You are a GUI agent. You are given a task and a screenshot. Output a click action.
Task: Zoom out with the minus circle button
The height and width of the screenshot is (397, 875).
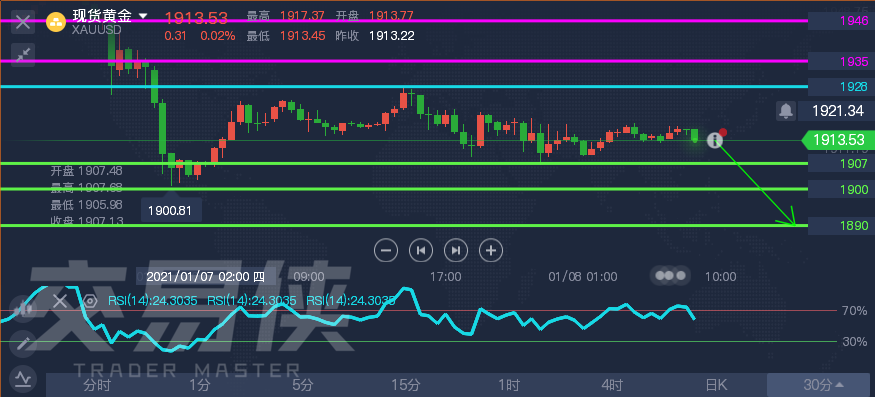[386, 251]
